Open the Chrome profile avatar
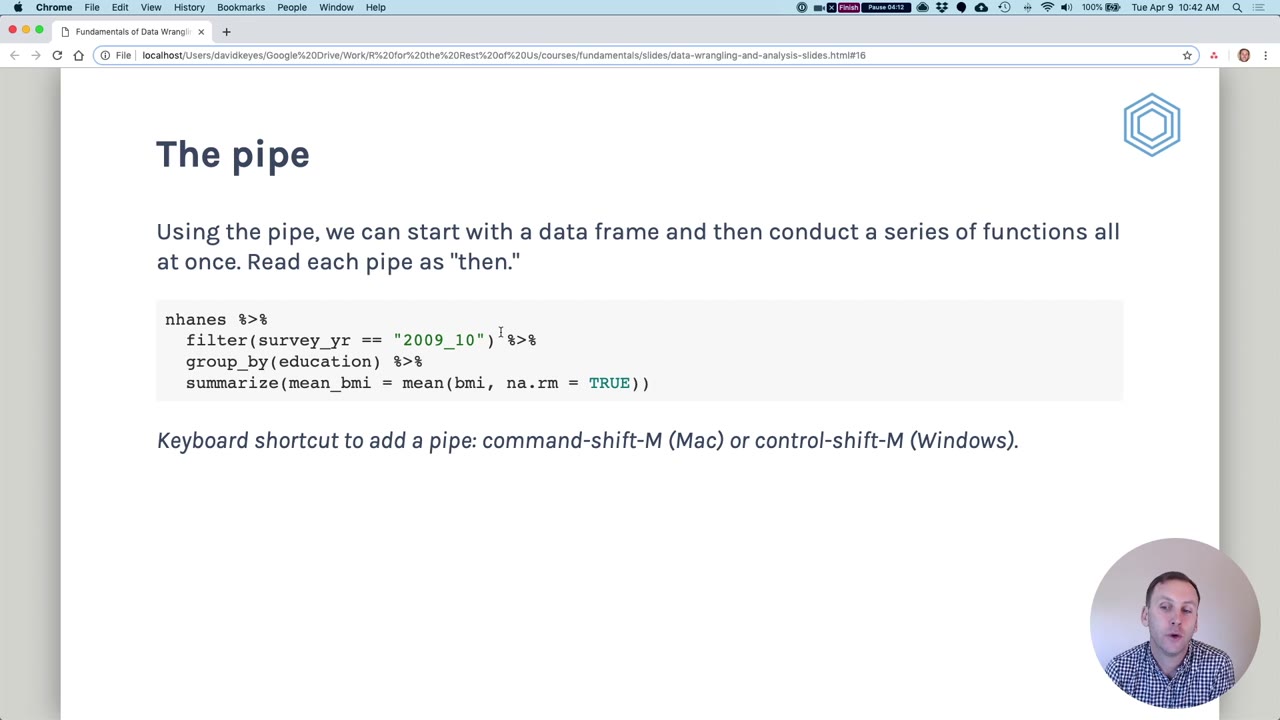The height and width of the screenshot is (720, 1280). click(x=1244, y=55)
